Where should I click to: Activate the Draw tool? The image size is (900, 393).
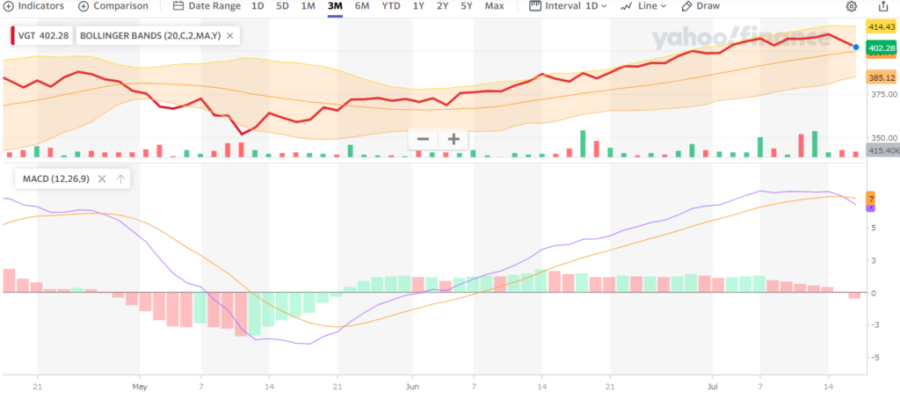click(x=700, y=6)
